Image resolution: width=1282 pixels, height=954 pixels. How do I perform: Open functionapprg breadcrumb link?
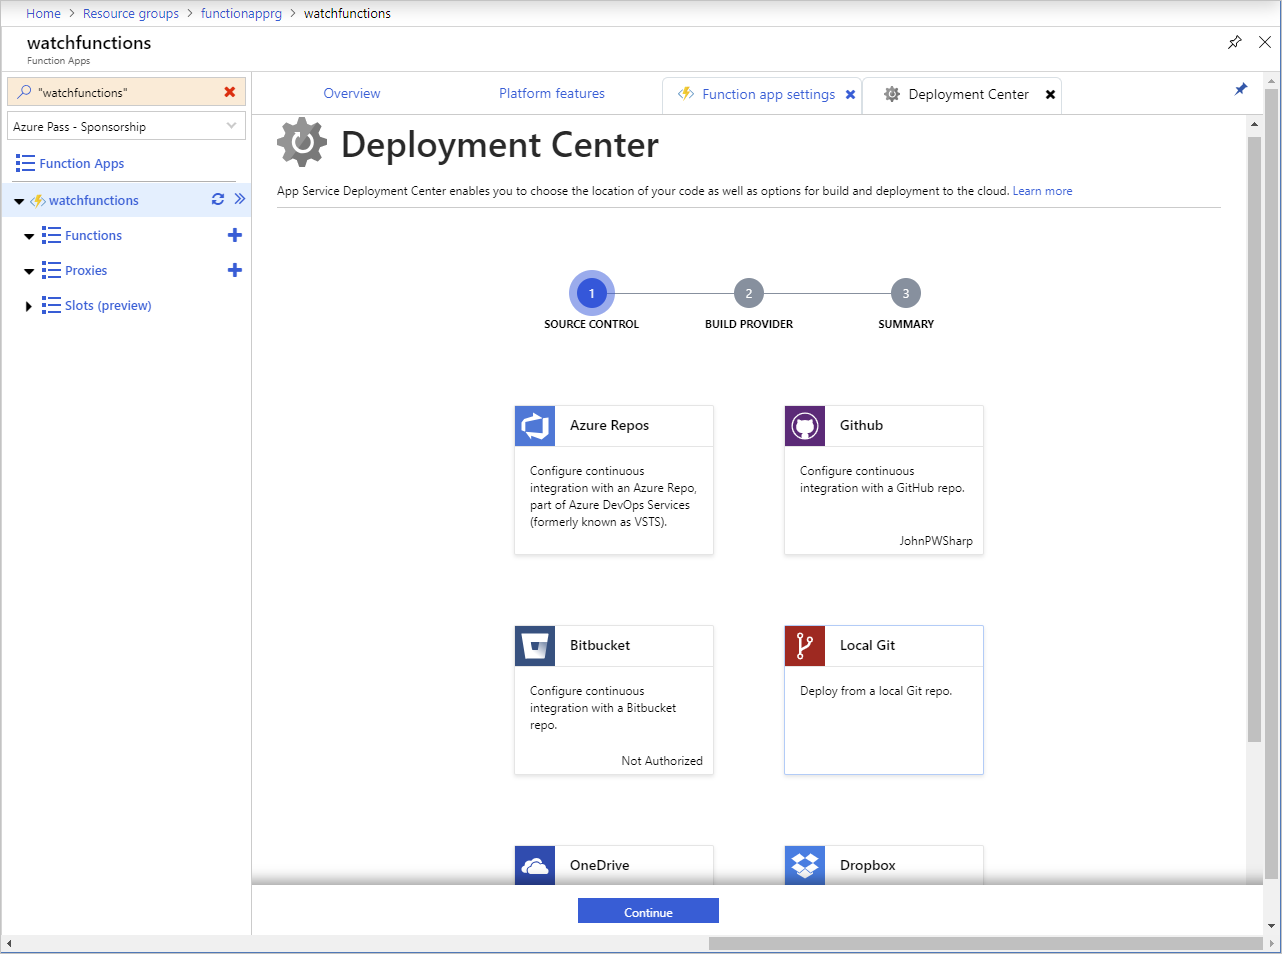coord(241,13)
